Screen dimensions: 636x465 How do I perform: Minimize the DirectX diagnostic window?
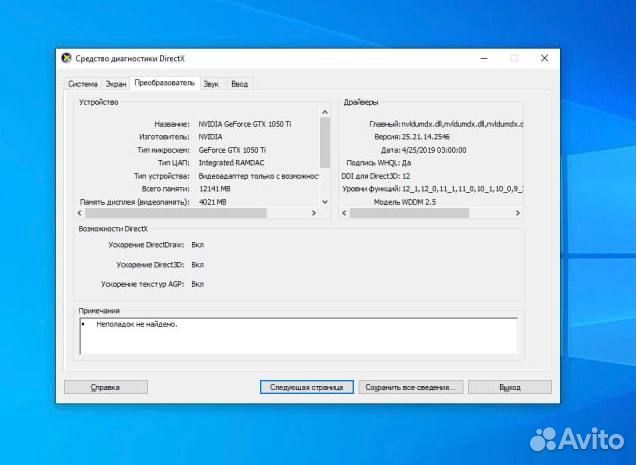click(484, 58)
